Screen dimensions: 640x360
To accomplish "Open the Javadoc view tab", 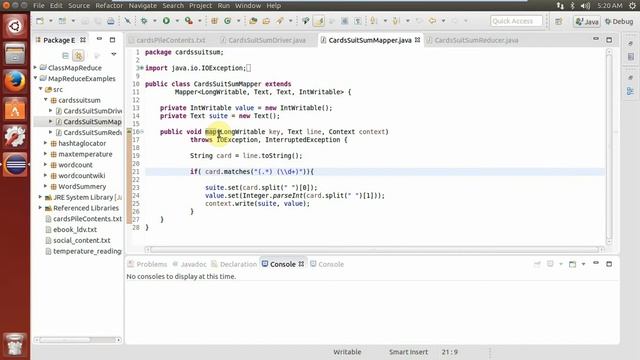I will (189, 264).
